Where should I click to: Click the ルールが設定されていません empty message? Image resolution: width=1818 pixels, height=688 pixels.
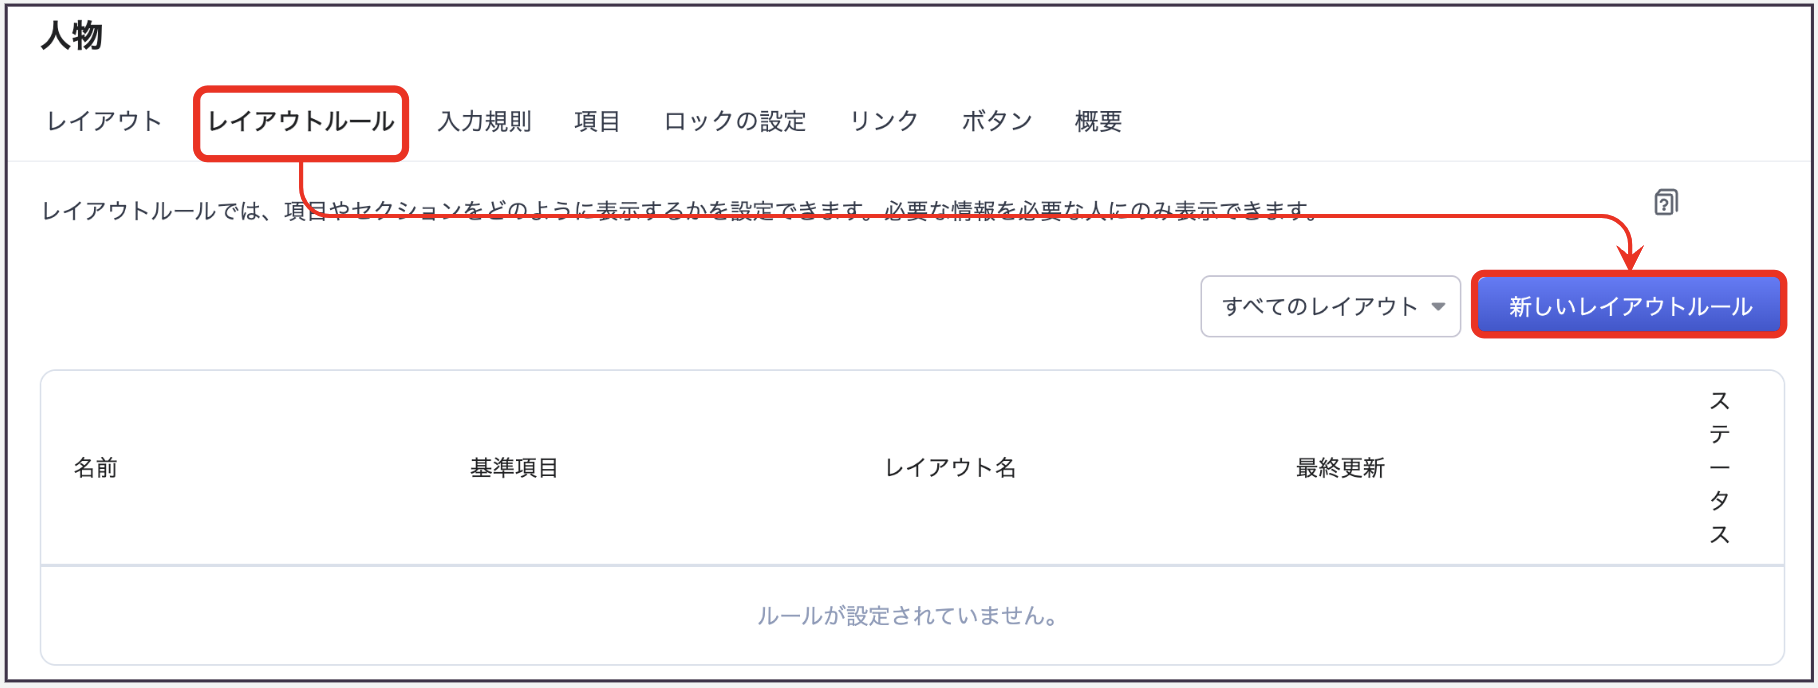(908, 616)
